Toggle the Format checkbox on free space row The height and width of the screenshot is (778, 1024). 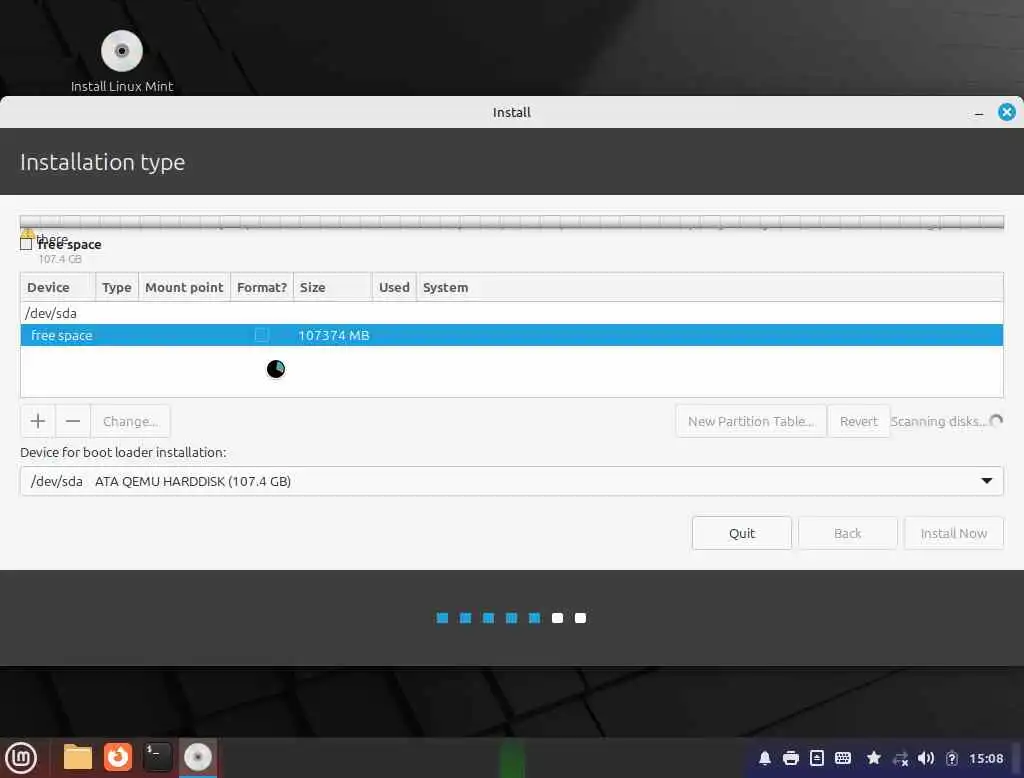(261, 335)
